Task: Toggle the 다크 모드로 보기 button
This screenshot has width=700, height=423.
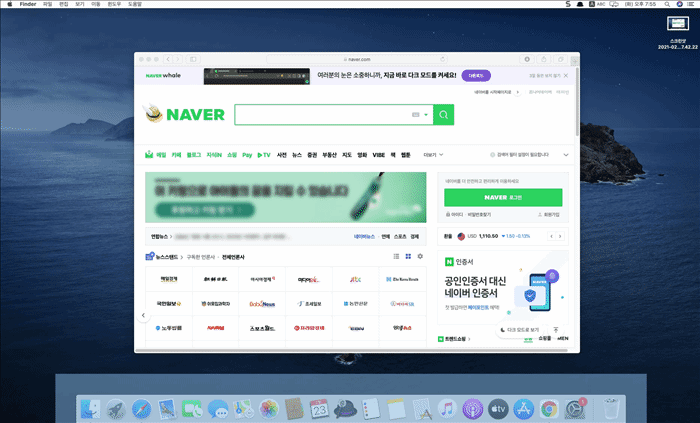Action: (x=520, y=330)
